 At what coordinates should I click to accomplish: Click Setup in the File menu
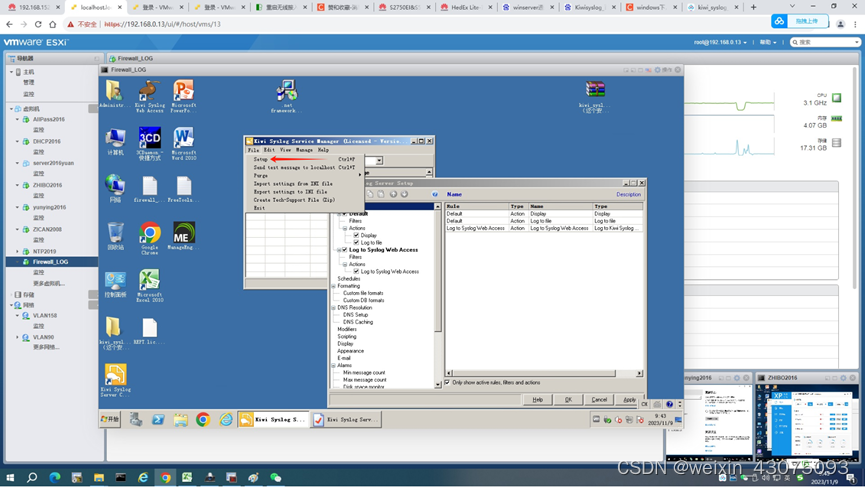pos(304,159)
